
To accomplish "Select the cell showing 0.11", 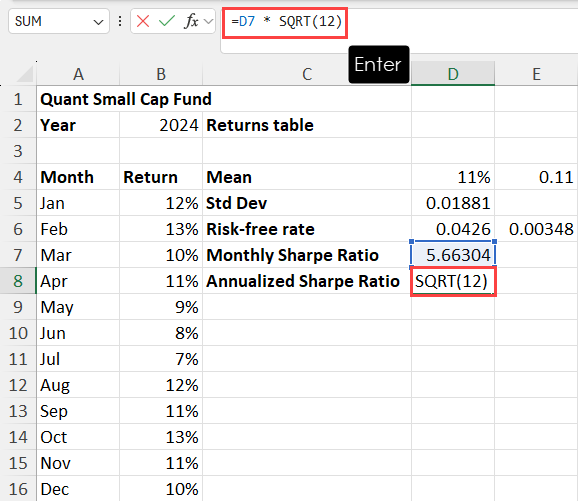I will (x=536, y=177).
